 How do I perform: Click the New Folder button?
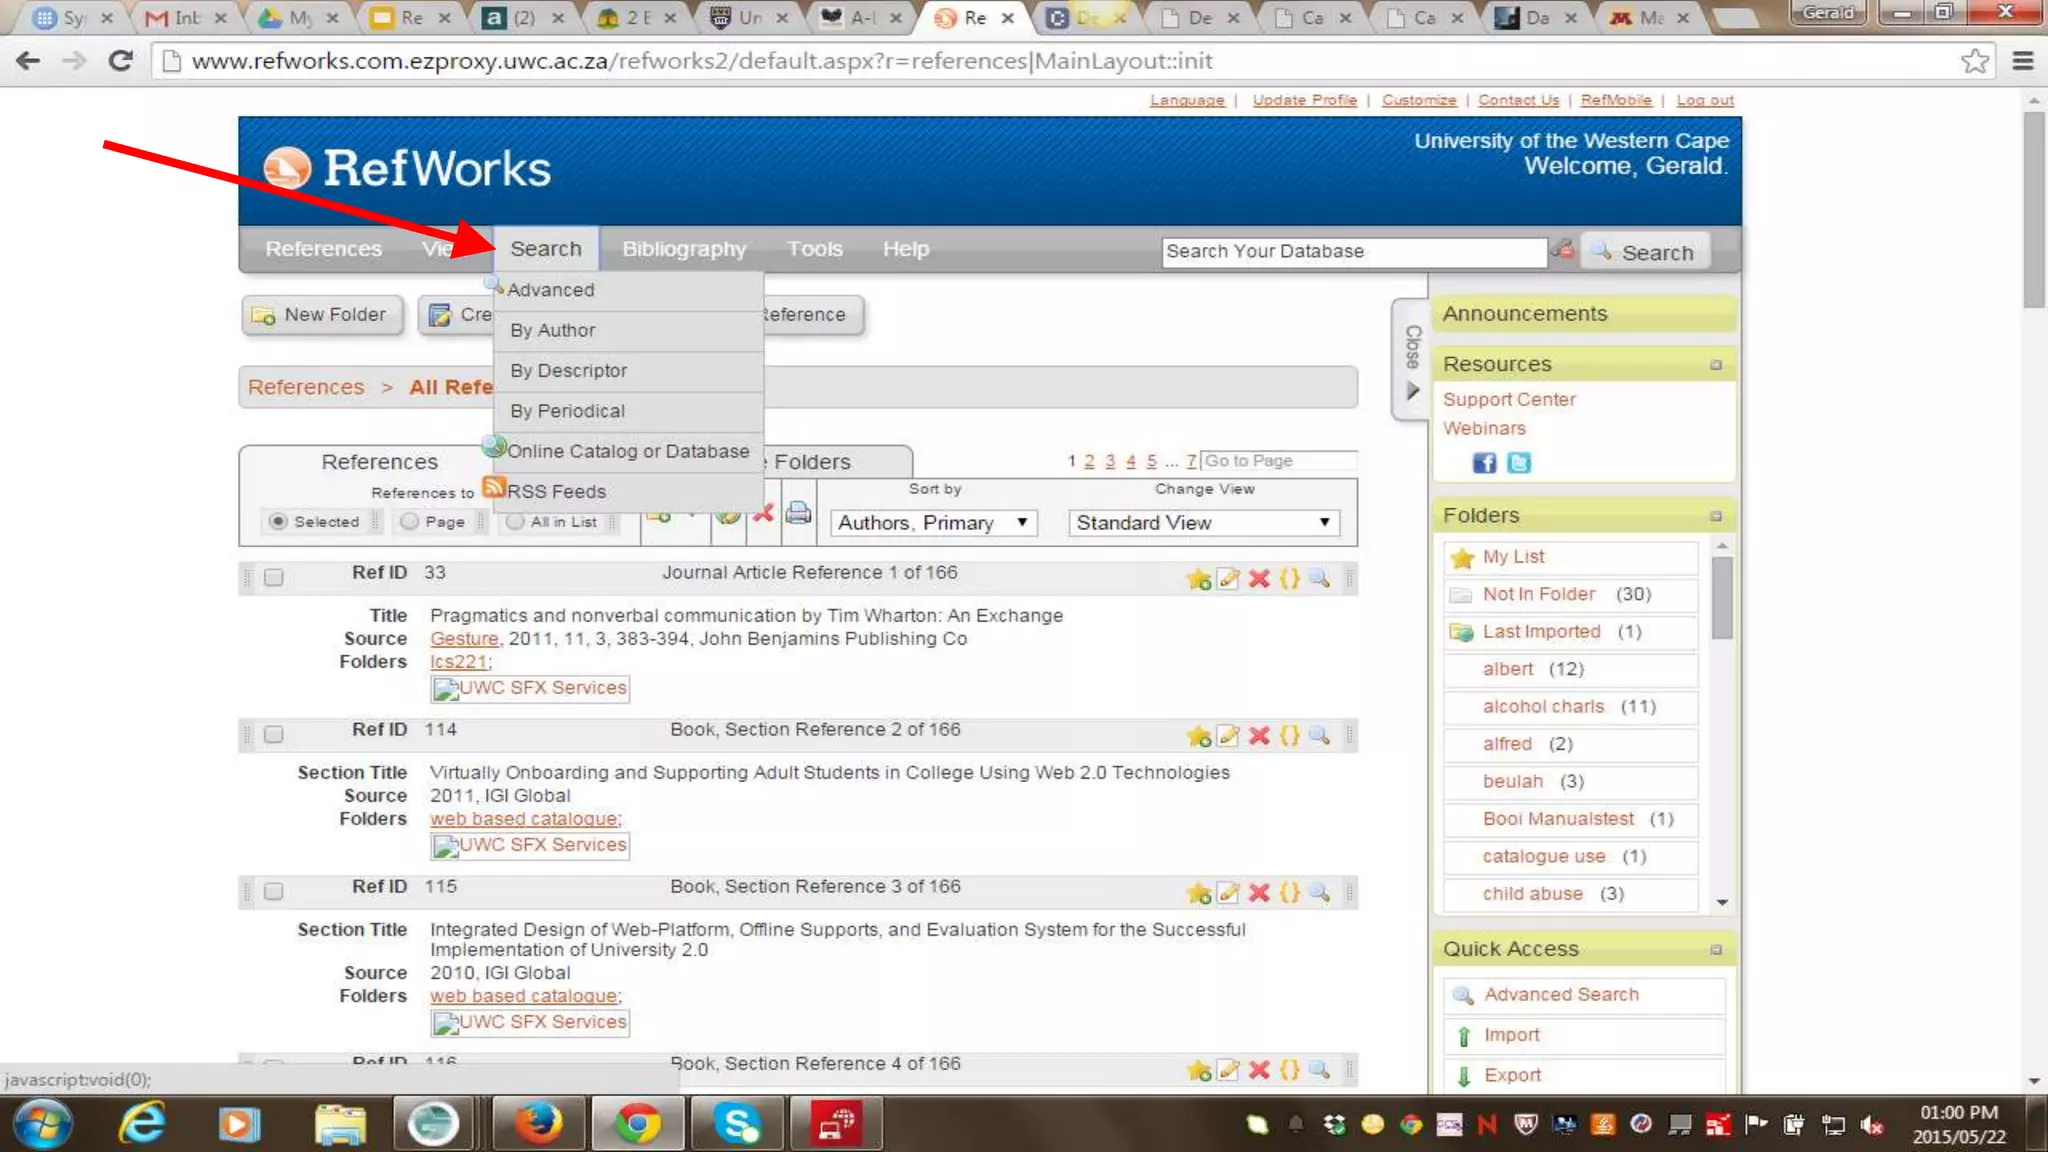click(322, 315)
